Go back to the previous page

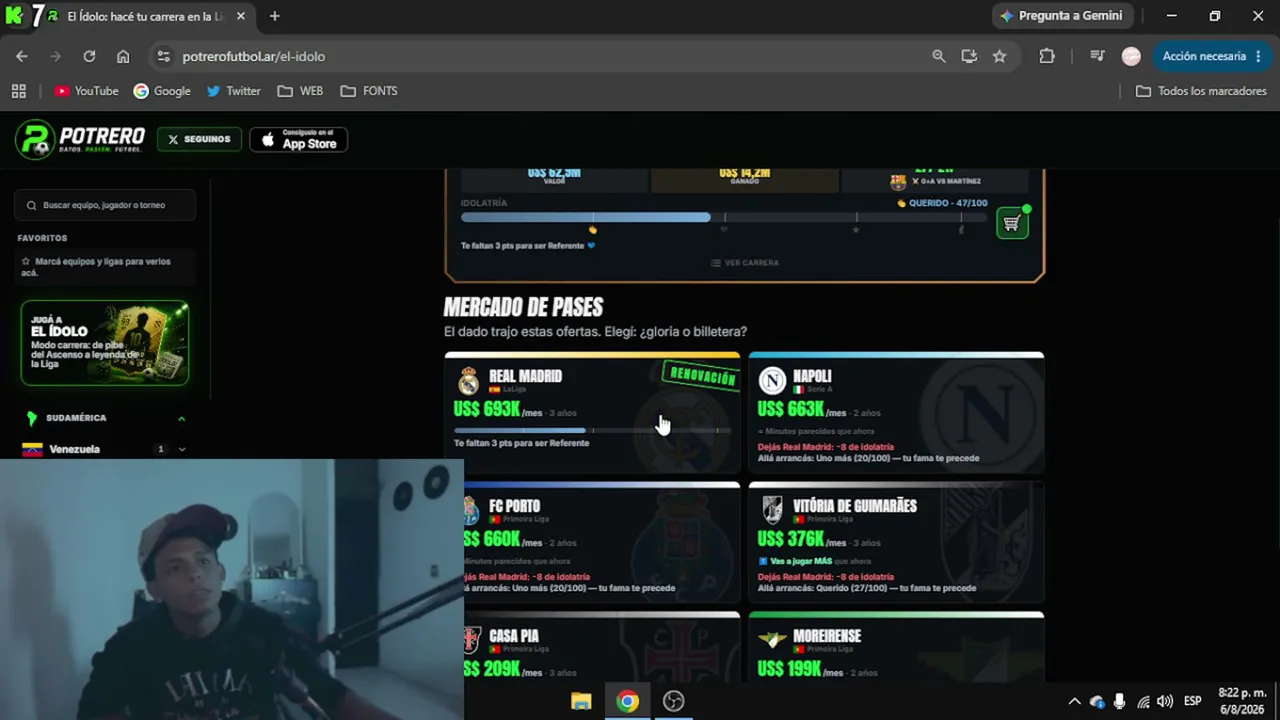coord(22,57)
